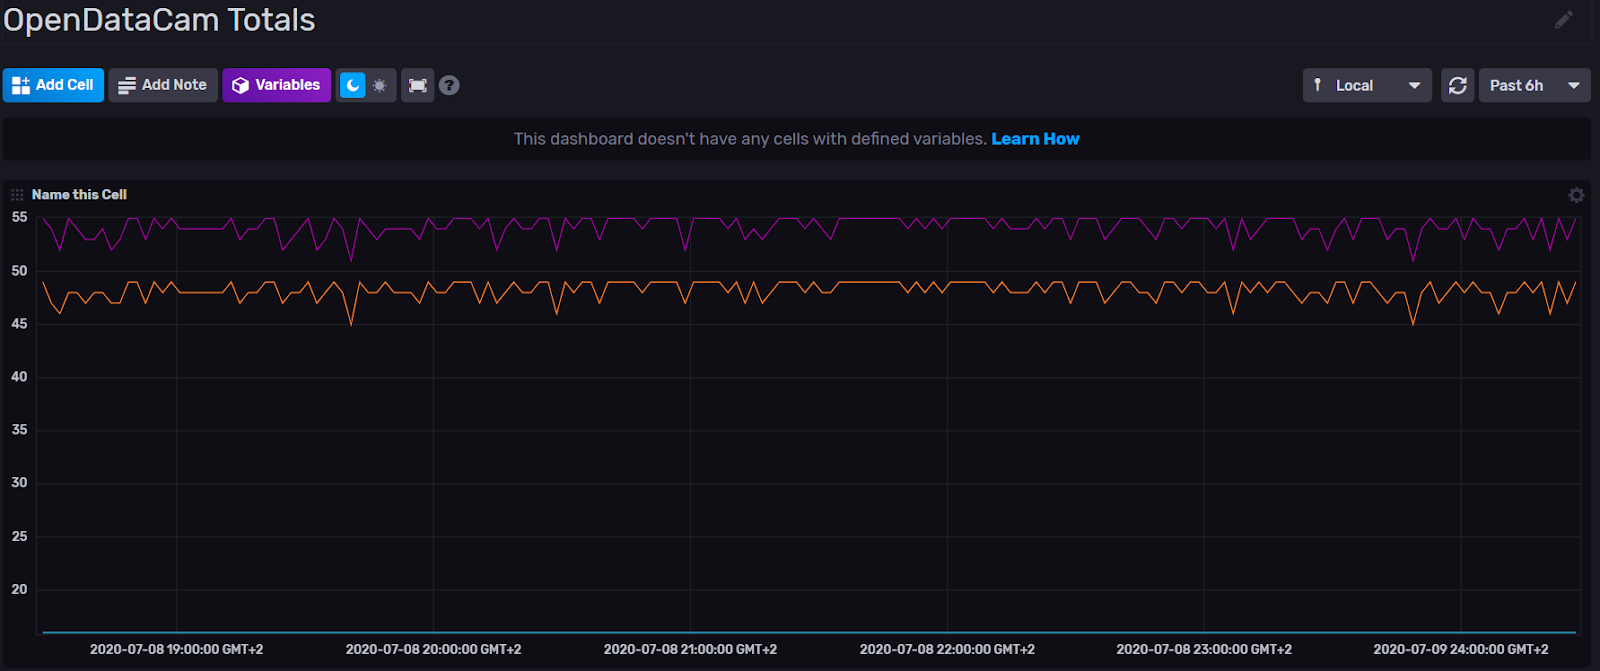Refresh the dashboard with the refresh icon
Screen dimensions: 1600x671
(x=1458, y=85)
